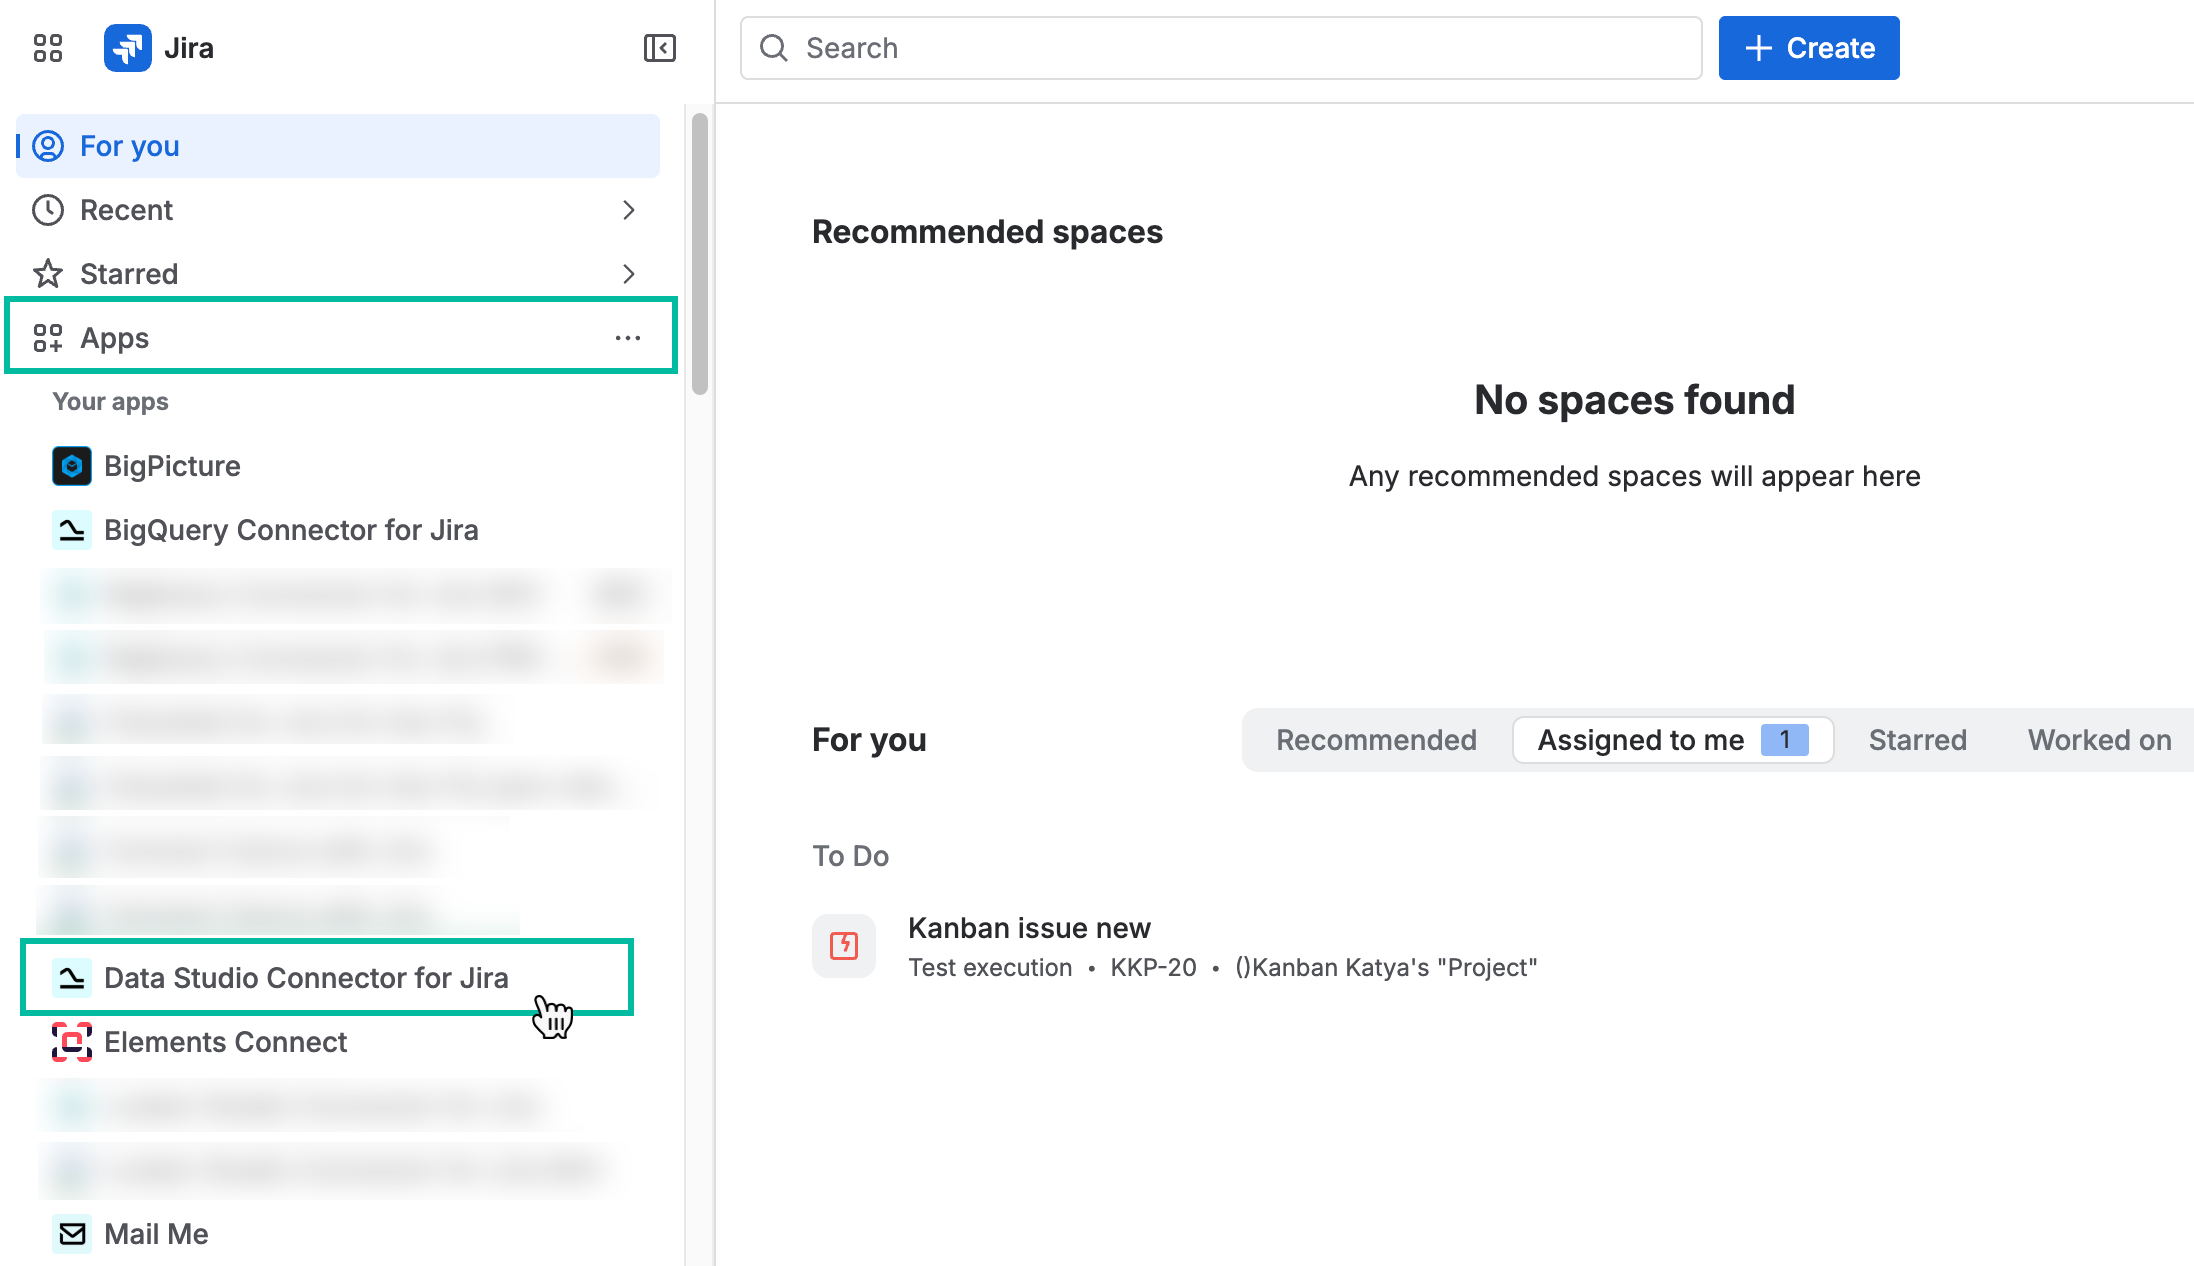Click the Mail Me envelope icon

[72, 1234]
